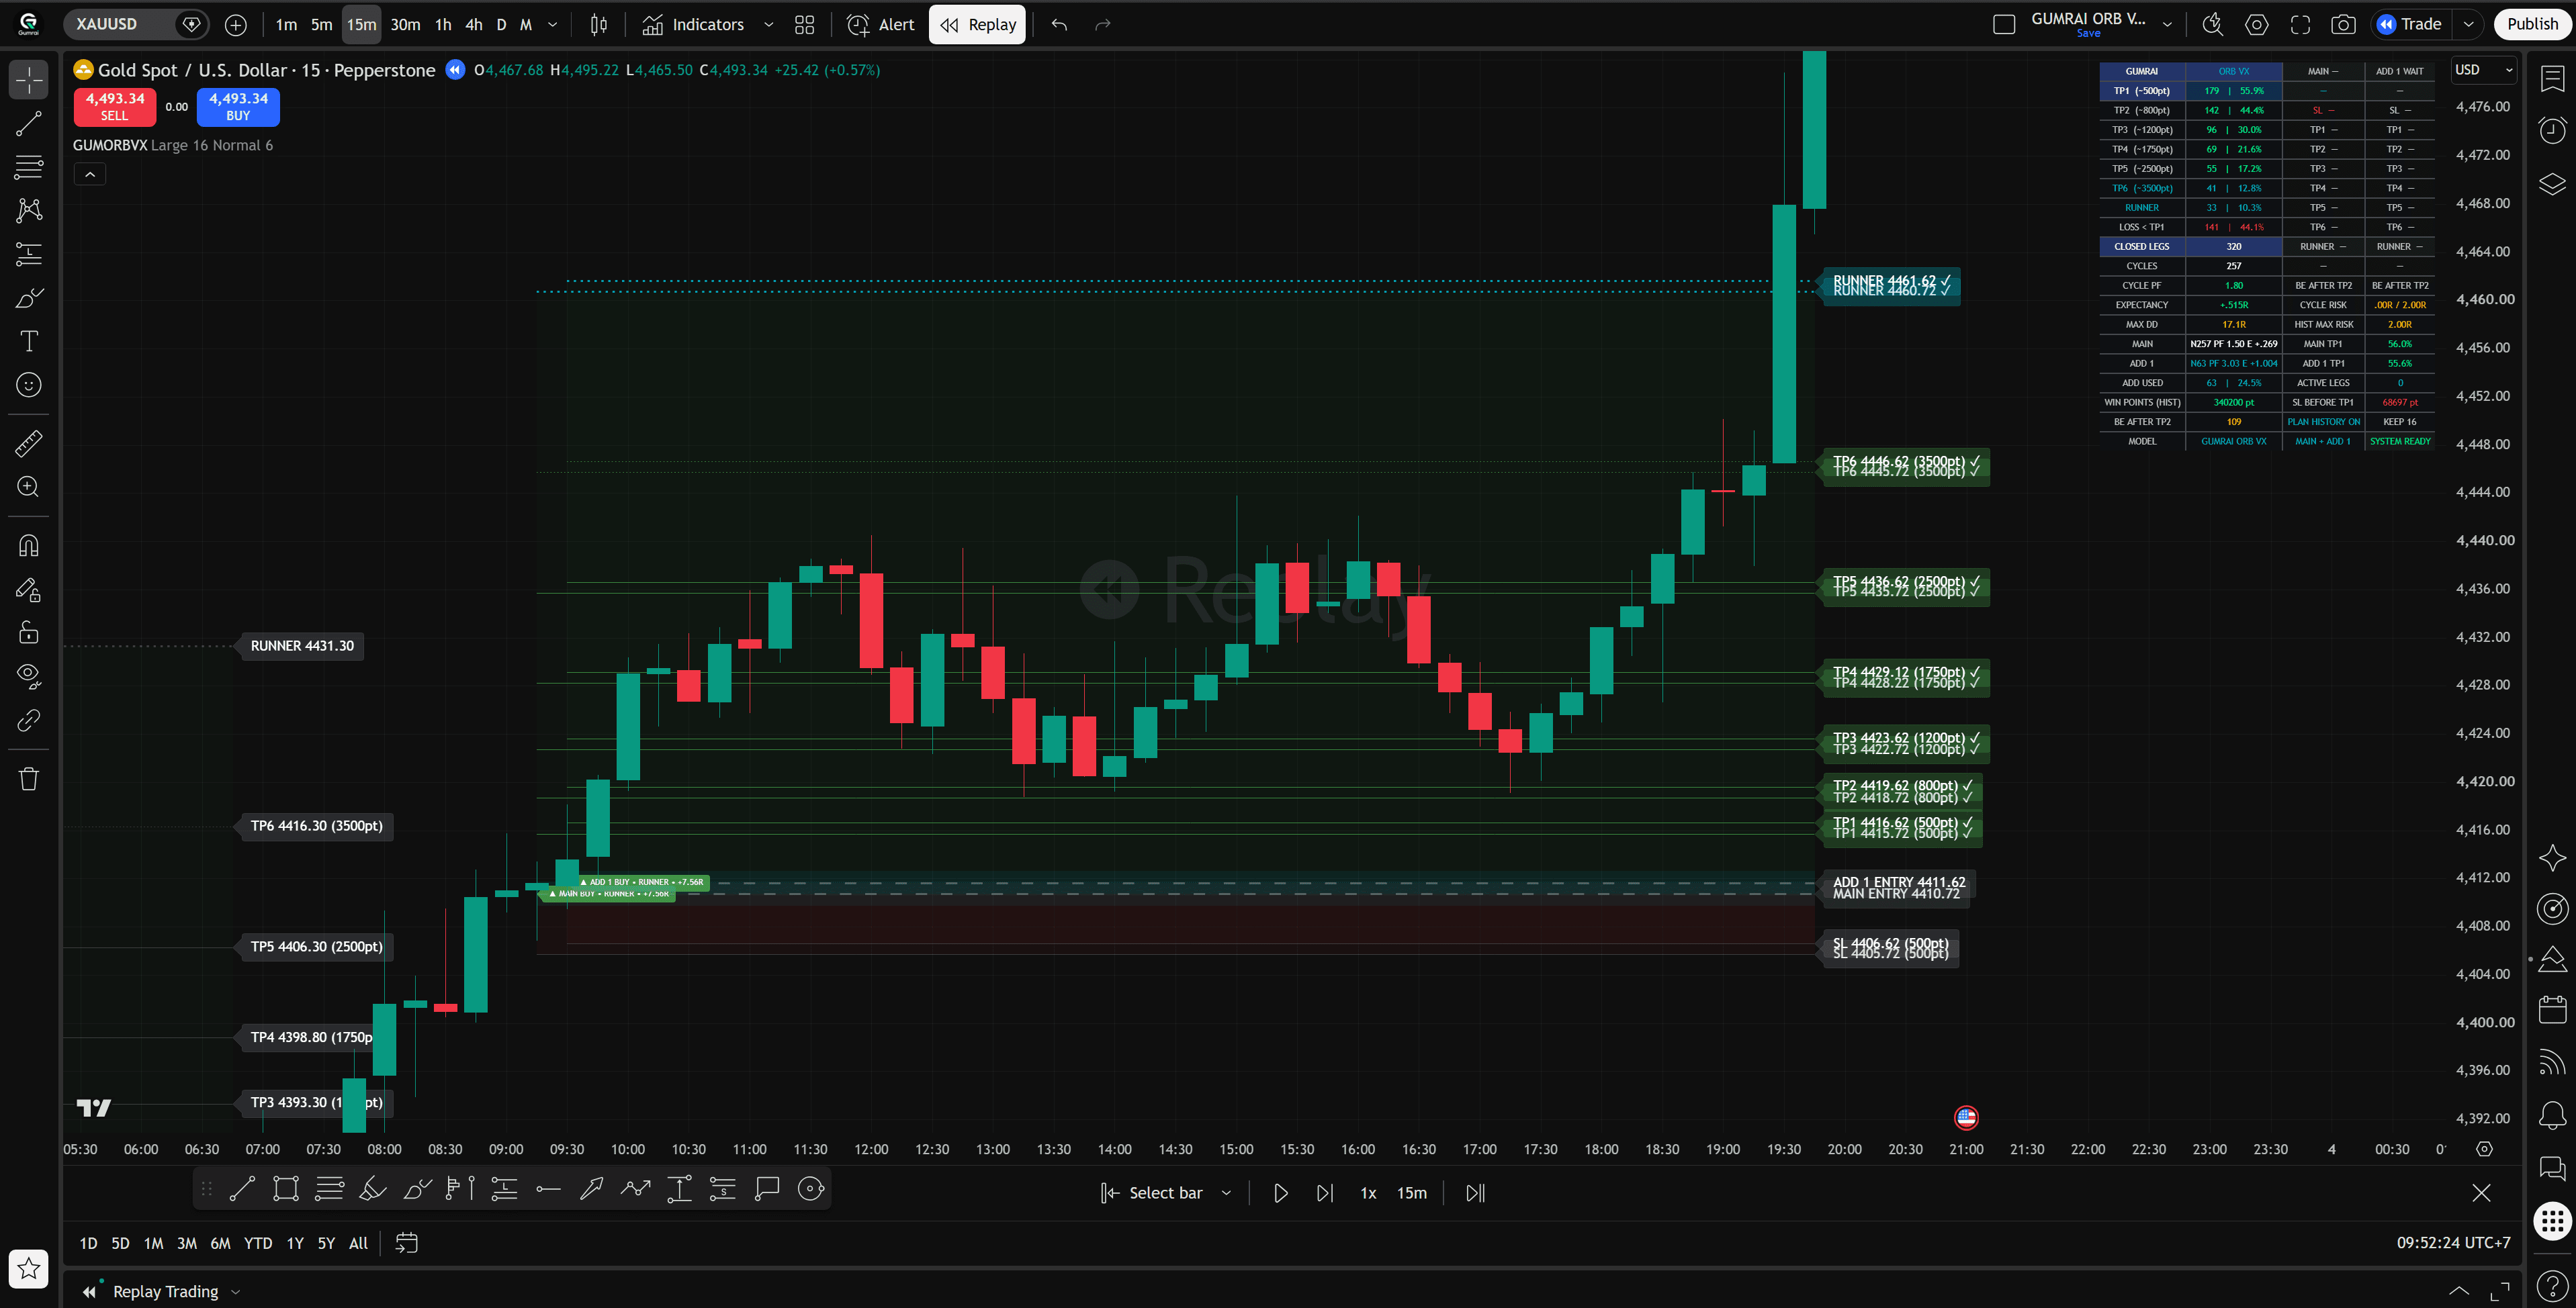Image resolution: width=2576 pixels, height=1308 pixels.
Task: Toggle the replay indicator next to Pepperstone
Action: (x=455, y=70)
